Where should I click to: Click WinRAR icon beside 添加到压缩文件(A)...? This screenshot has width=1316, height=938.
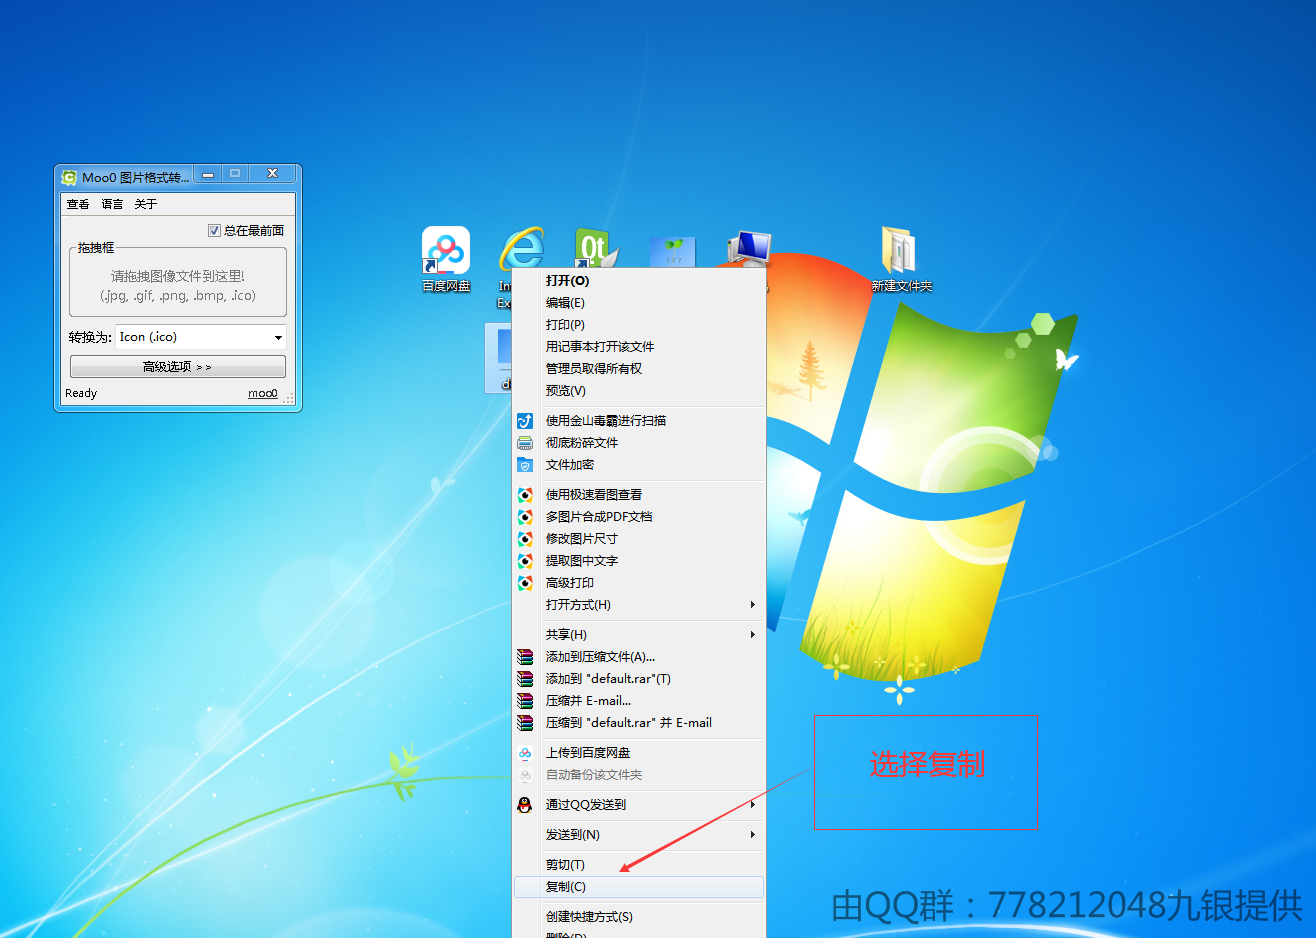[525, 657]
